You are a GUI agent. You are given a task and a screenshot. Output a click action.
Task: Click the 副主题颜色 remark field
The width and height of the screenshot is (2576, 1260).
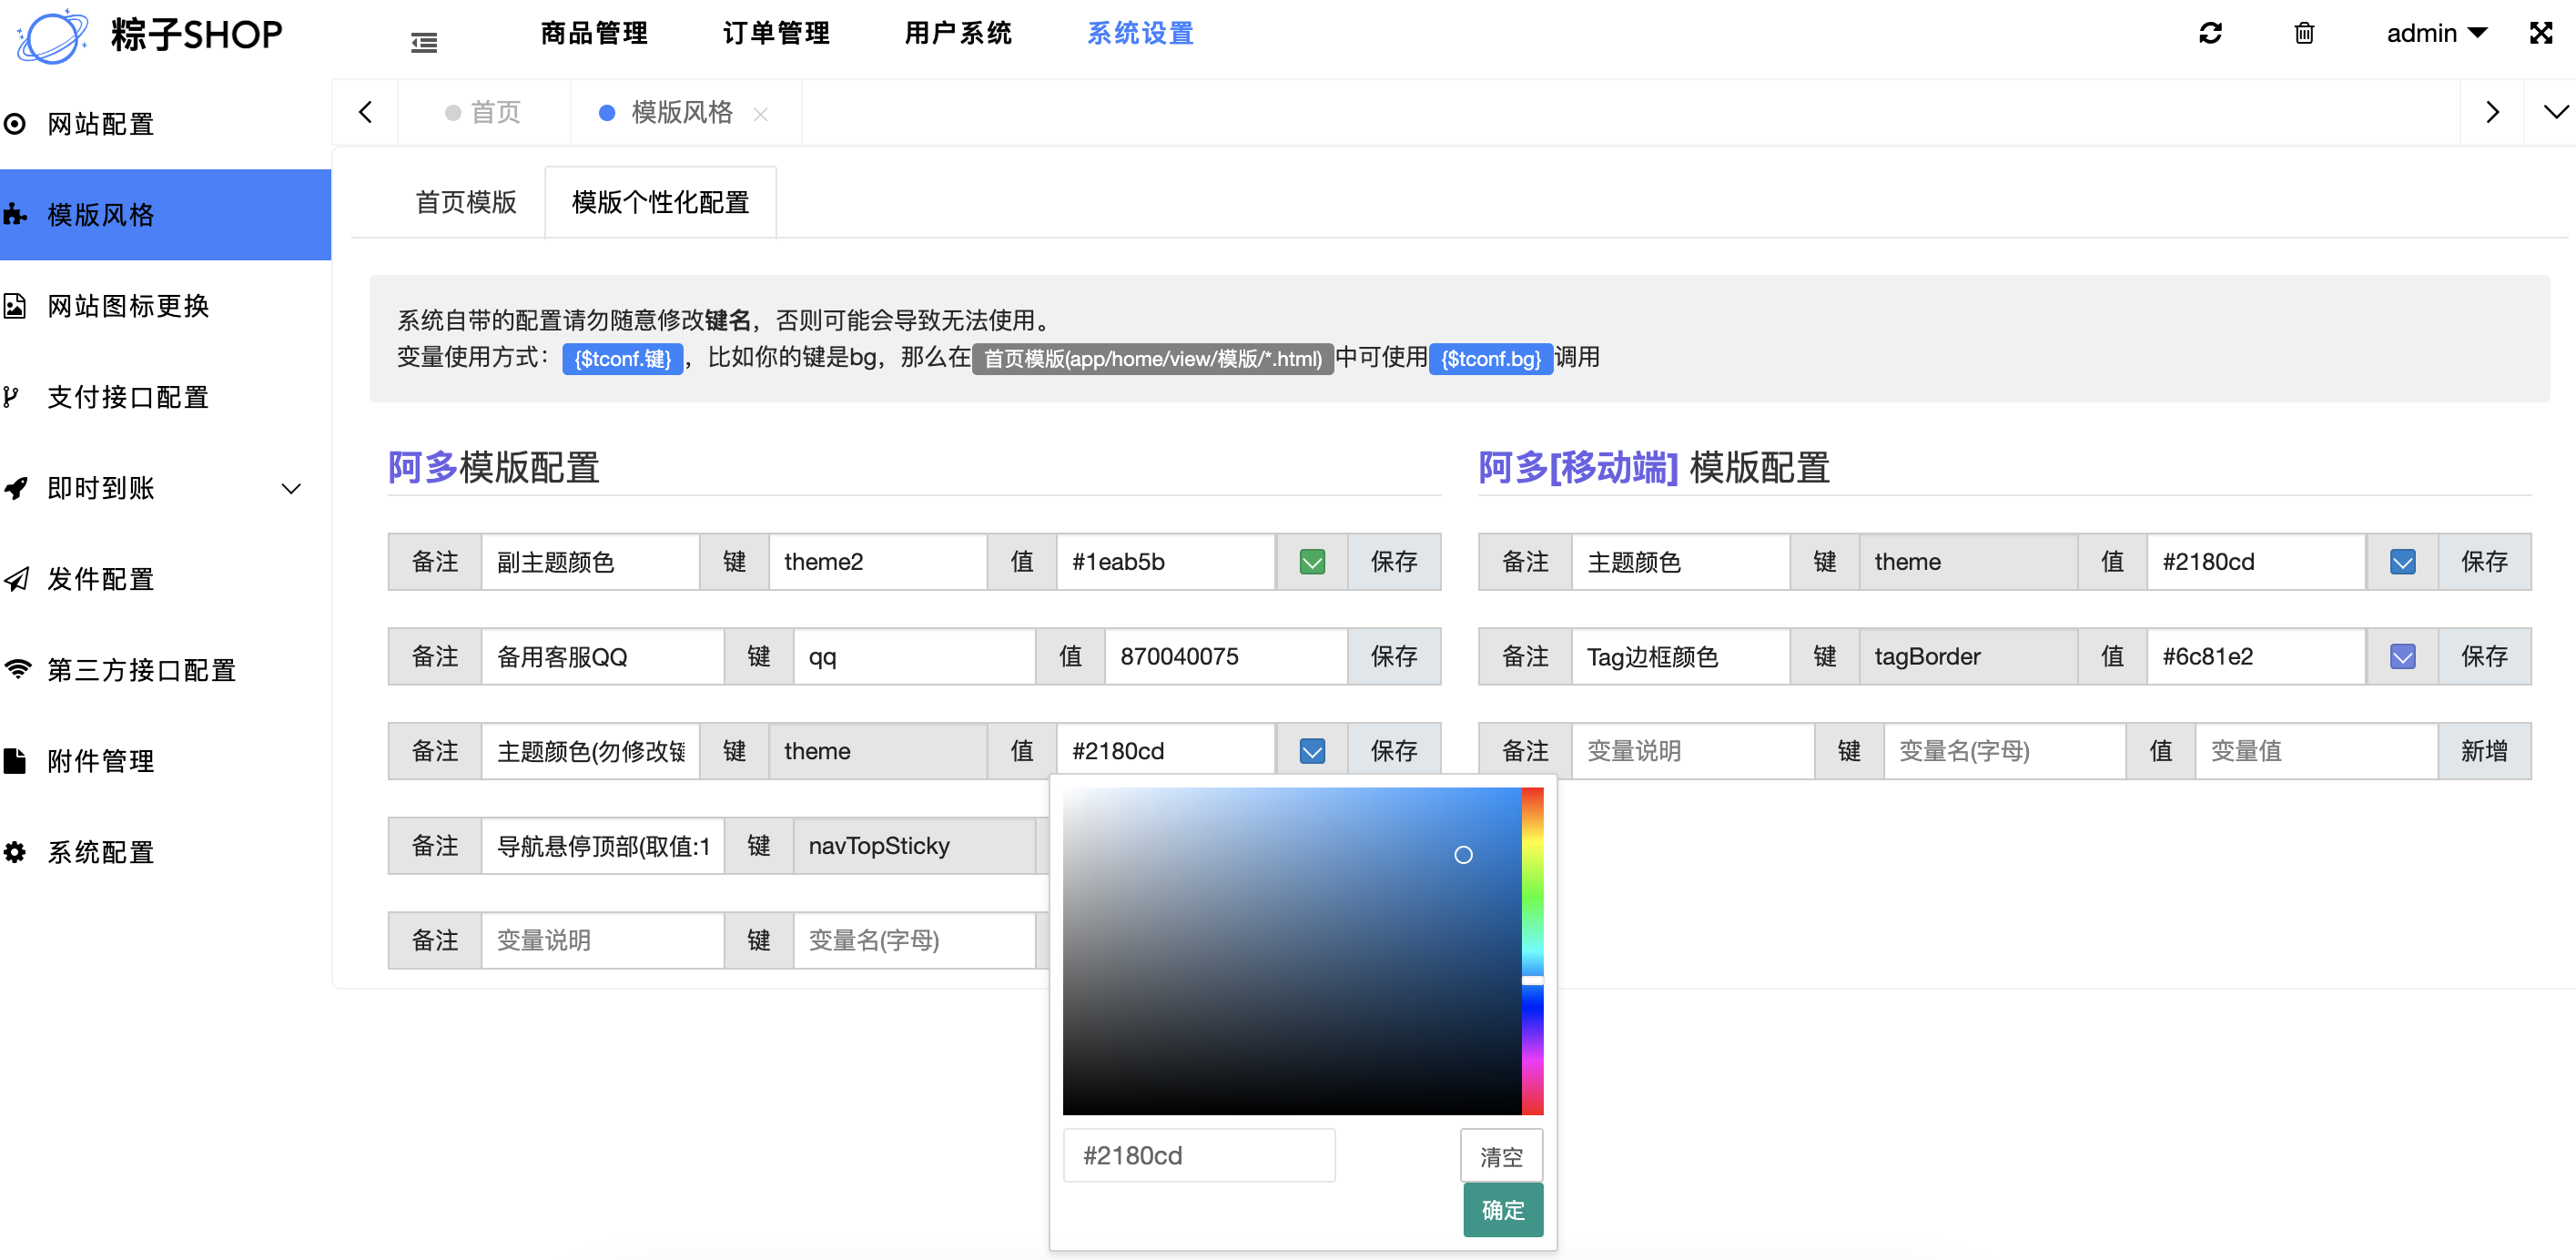(x=590, y=562)
